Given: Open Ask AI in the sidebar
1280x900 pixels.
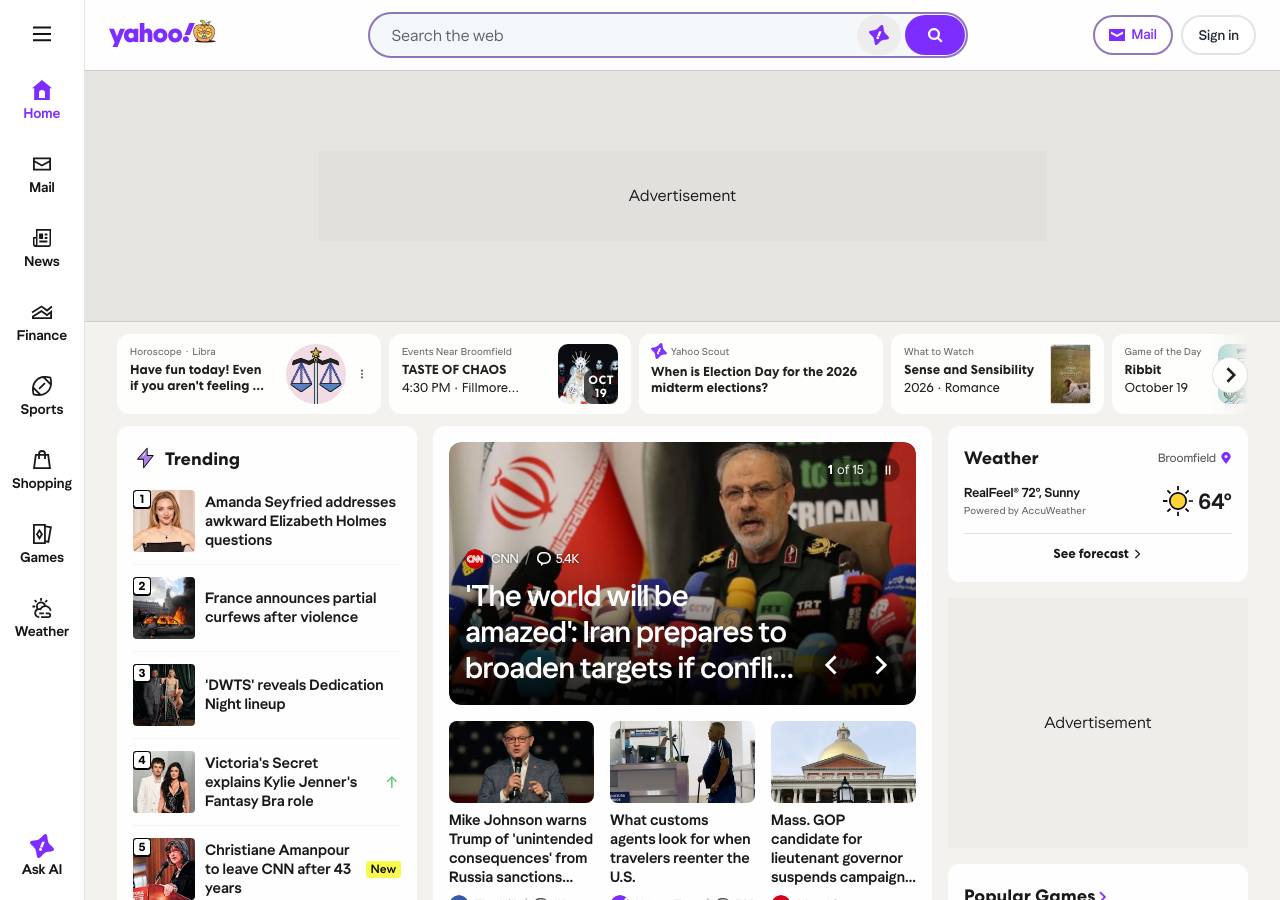Looking at the screenshot, I should [x=42, y=855].
